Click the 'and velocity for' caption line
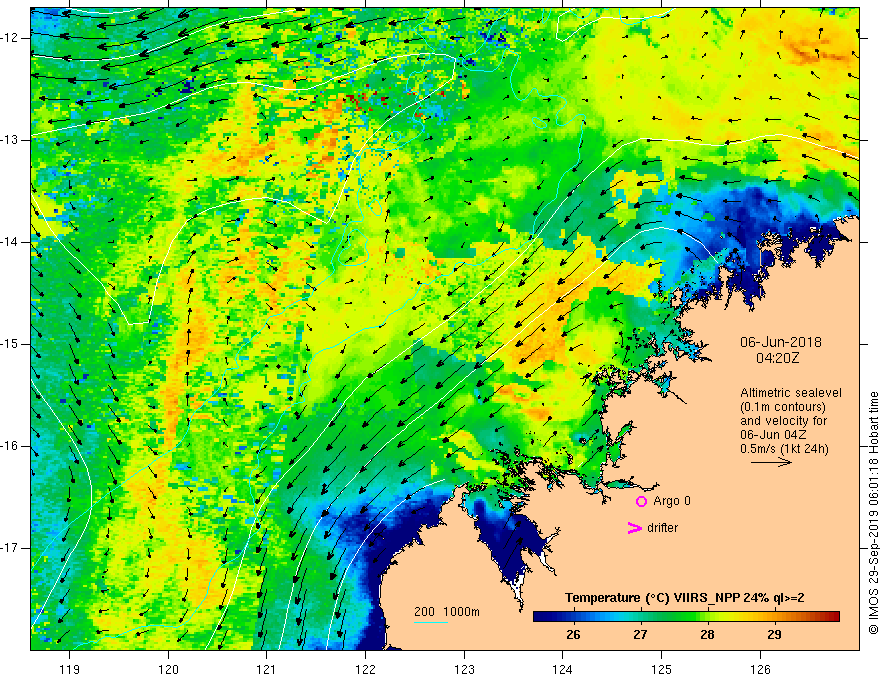Viewport: 880px width, 680px height. pos(783,421)
